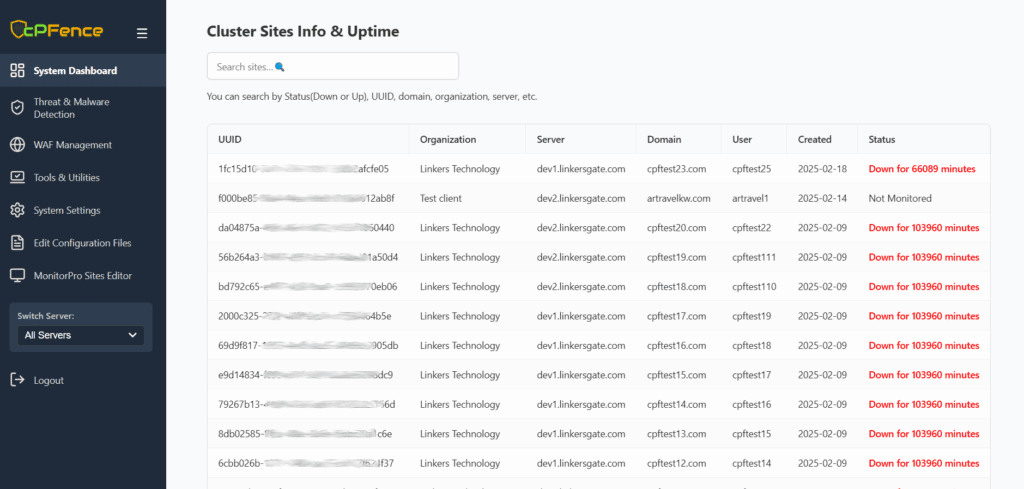The width and height of the screenshot is (1024, 489).
Task: Toggle the hamburger menu icon
Action: 142,33
